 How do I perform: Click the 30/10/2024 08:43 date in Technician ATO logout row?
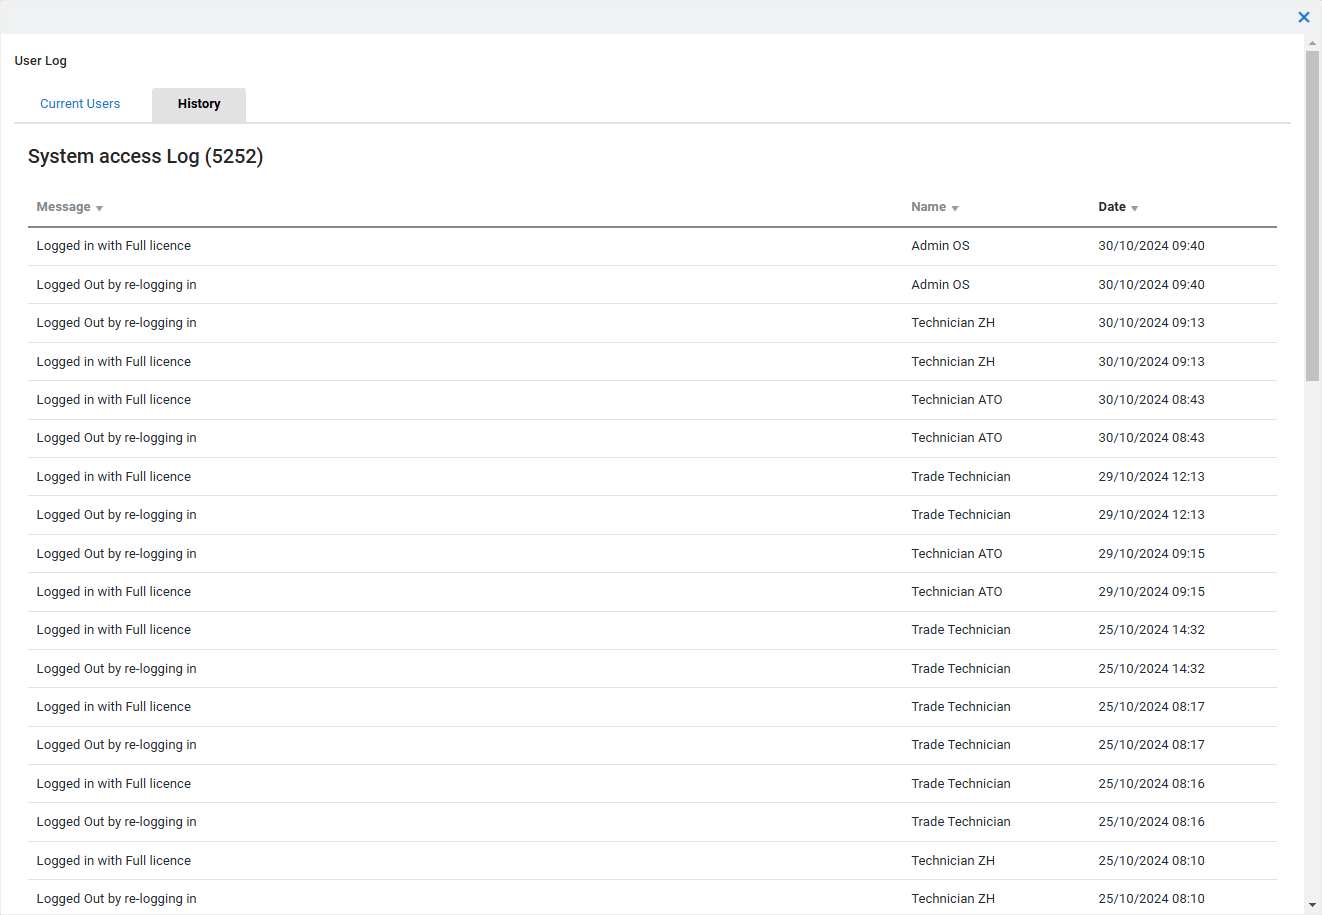[x=1151, y=438]
